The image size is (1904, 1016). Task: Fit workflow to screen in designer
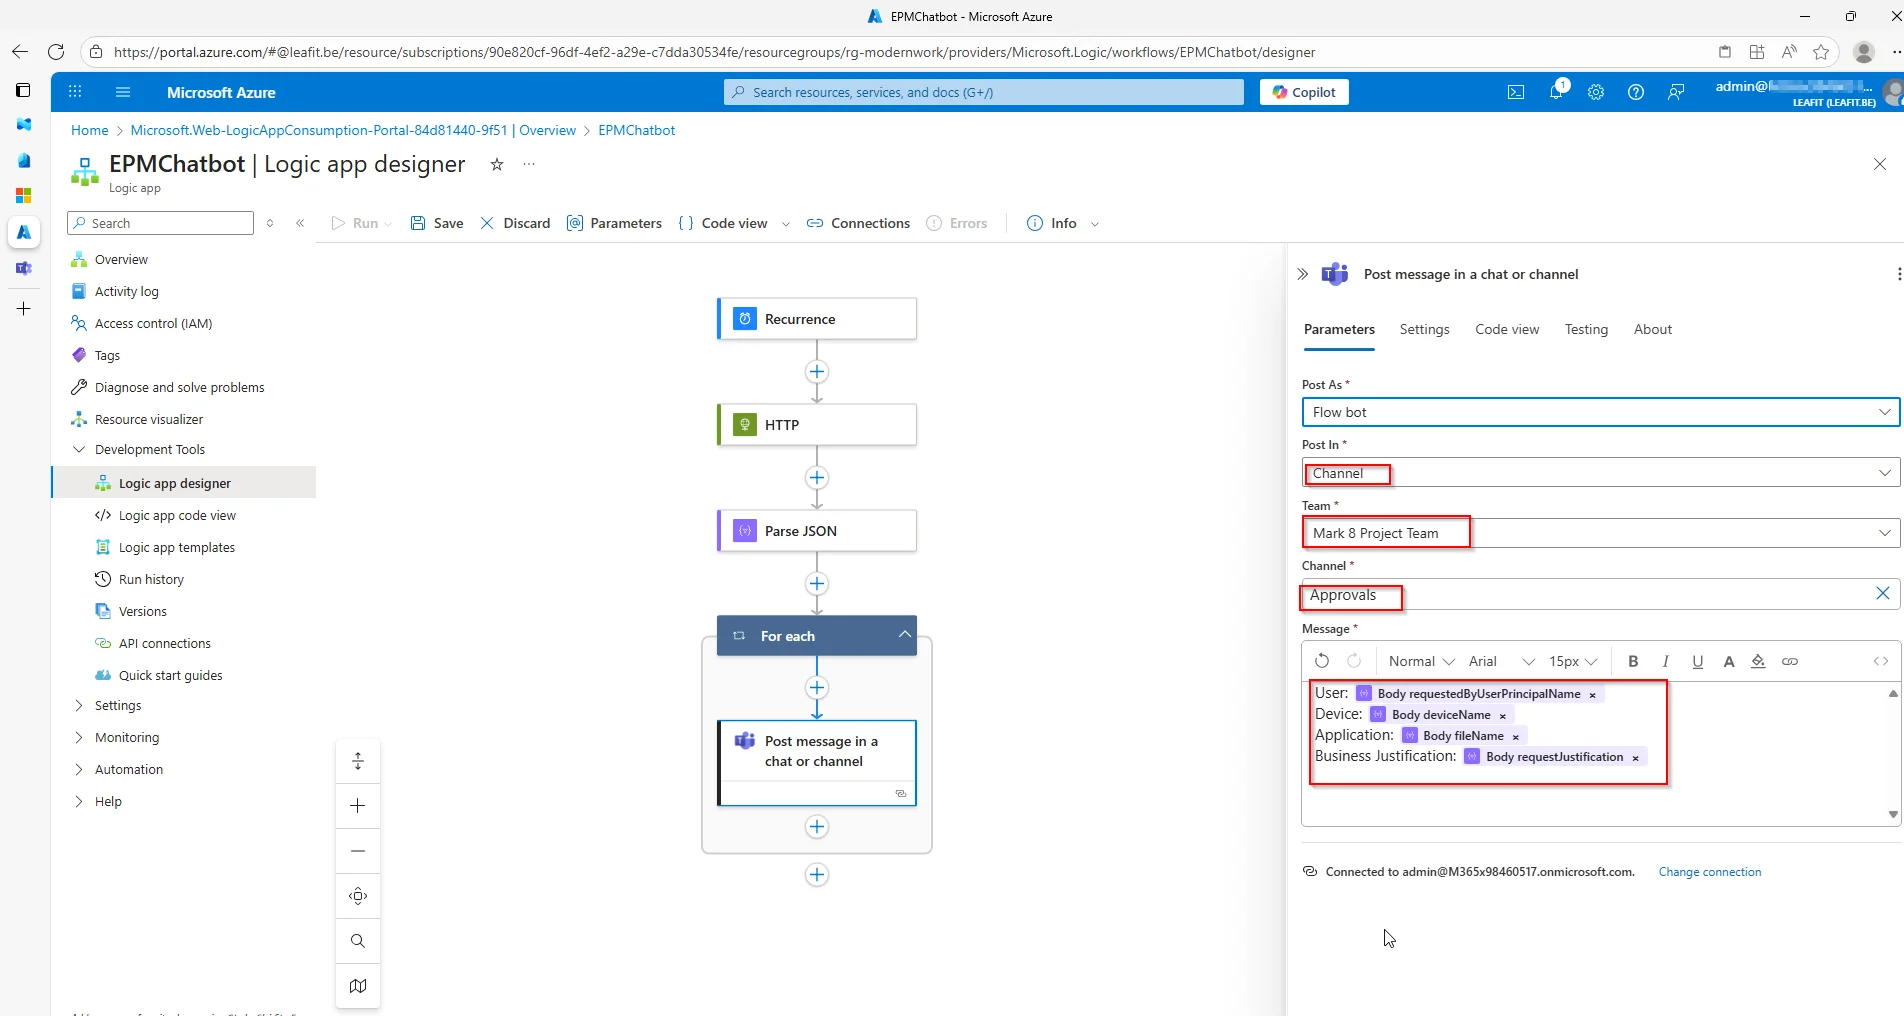pos(358,896)
